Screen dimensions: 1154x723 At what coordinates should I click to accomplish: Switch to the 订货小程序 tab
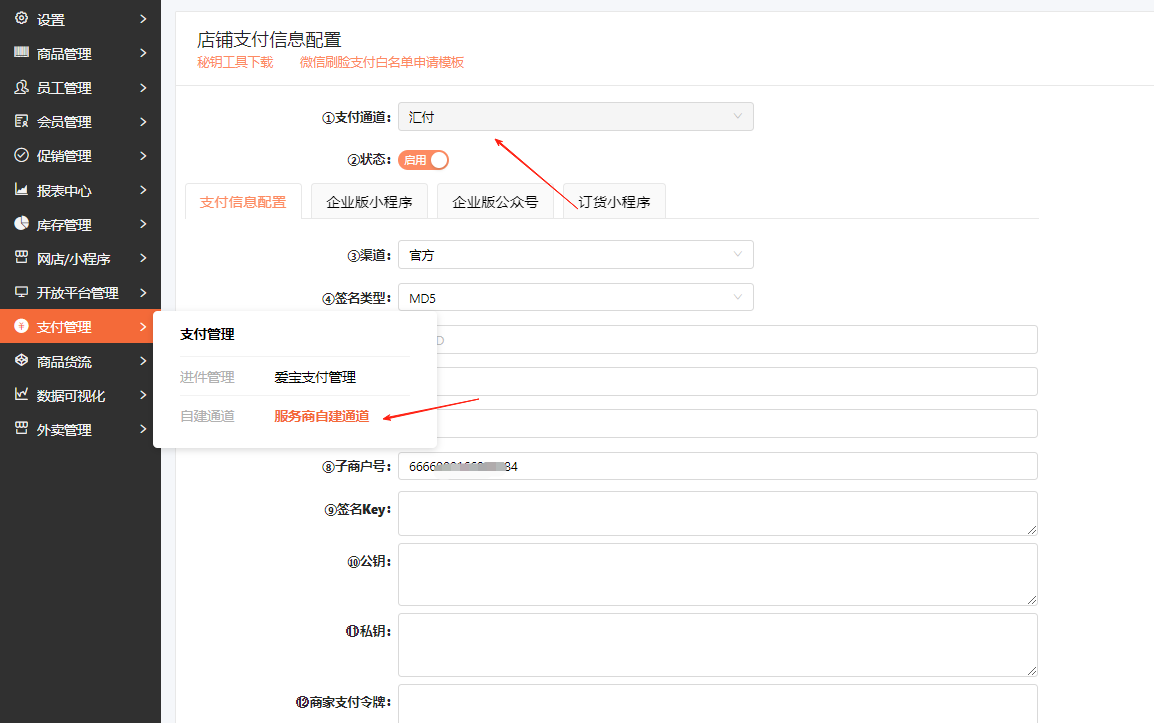click(x=615, y=202)
